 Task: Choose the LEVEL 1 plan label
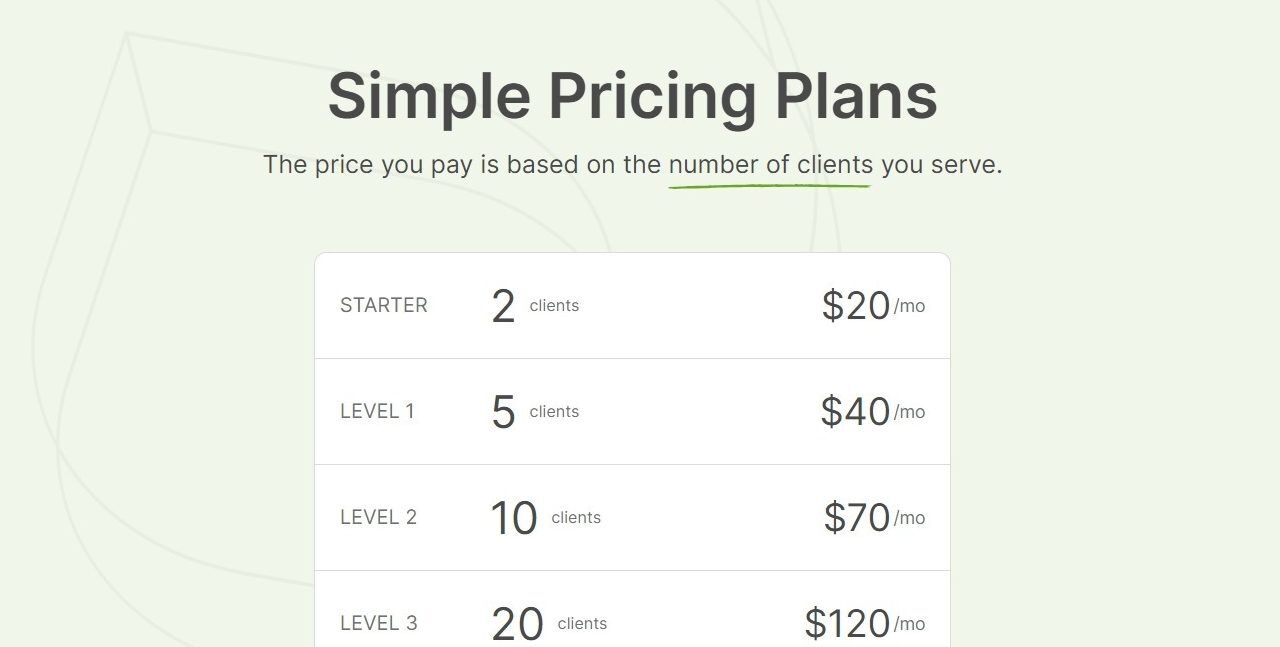377,412
